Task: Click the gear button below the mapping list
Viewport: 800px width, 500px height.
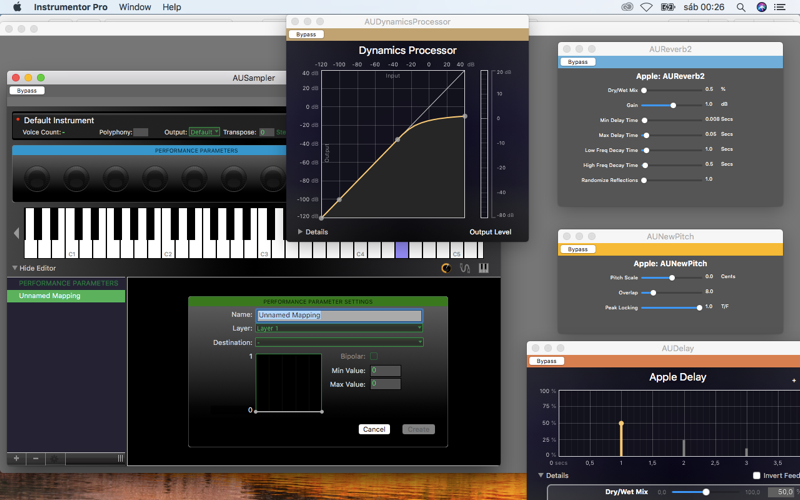Action: [55, 458]
